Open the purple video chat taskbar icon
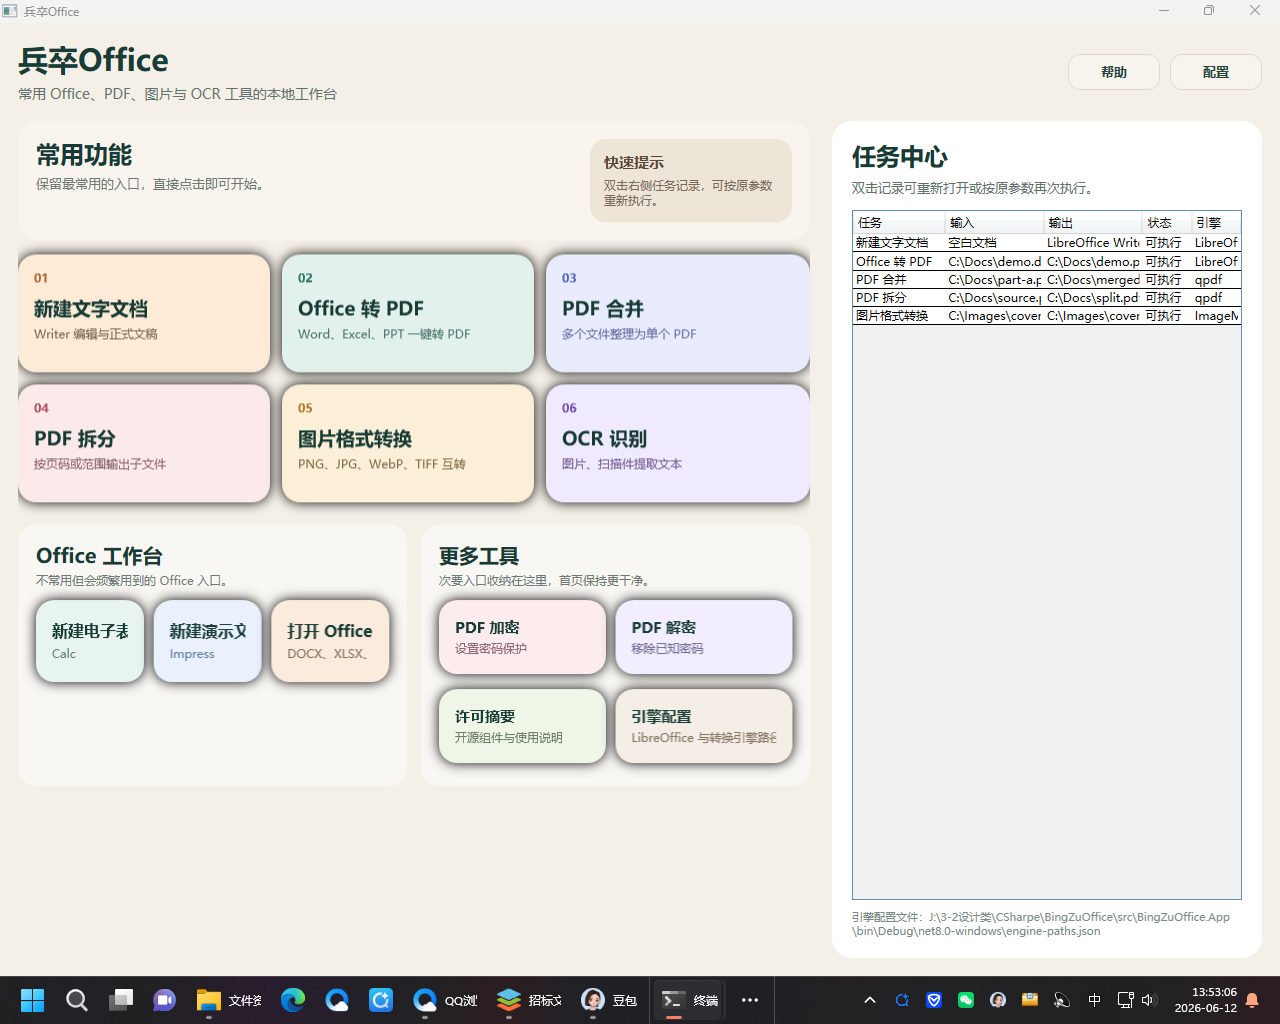This screenshot has width=1280, height=1024. pos(164,1000)
